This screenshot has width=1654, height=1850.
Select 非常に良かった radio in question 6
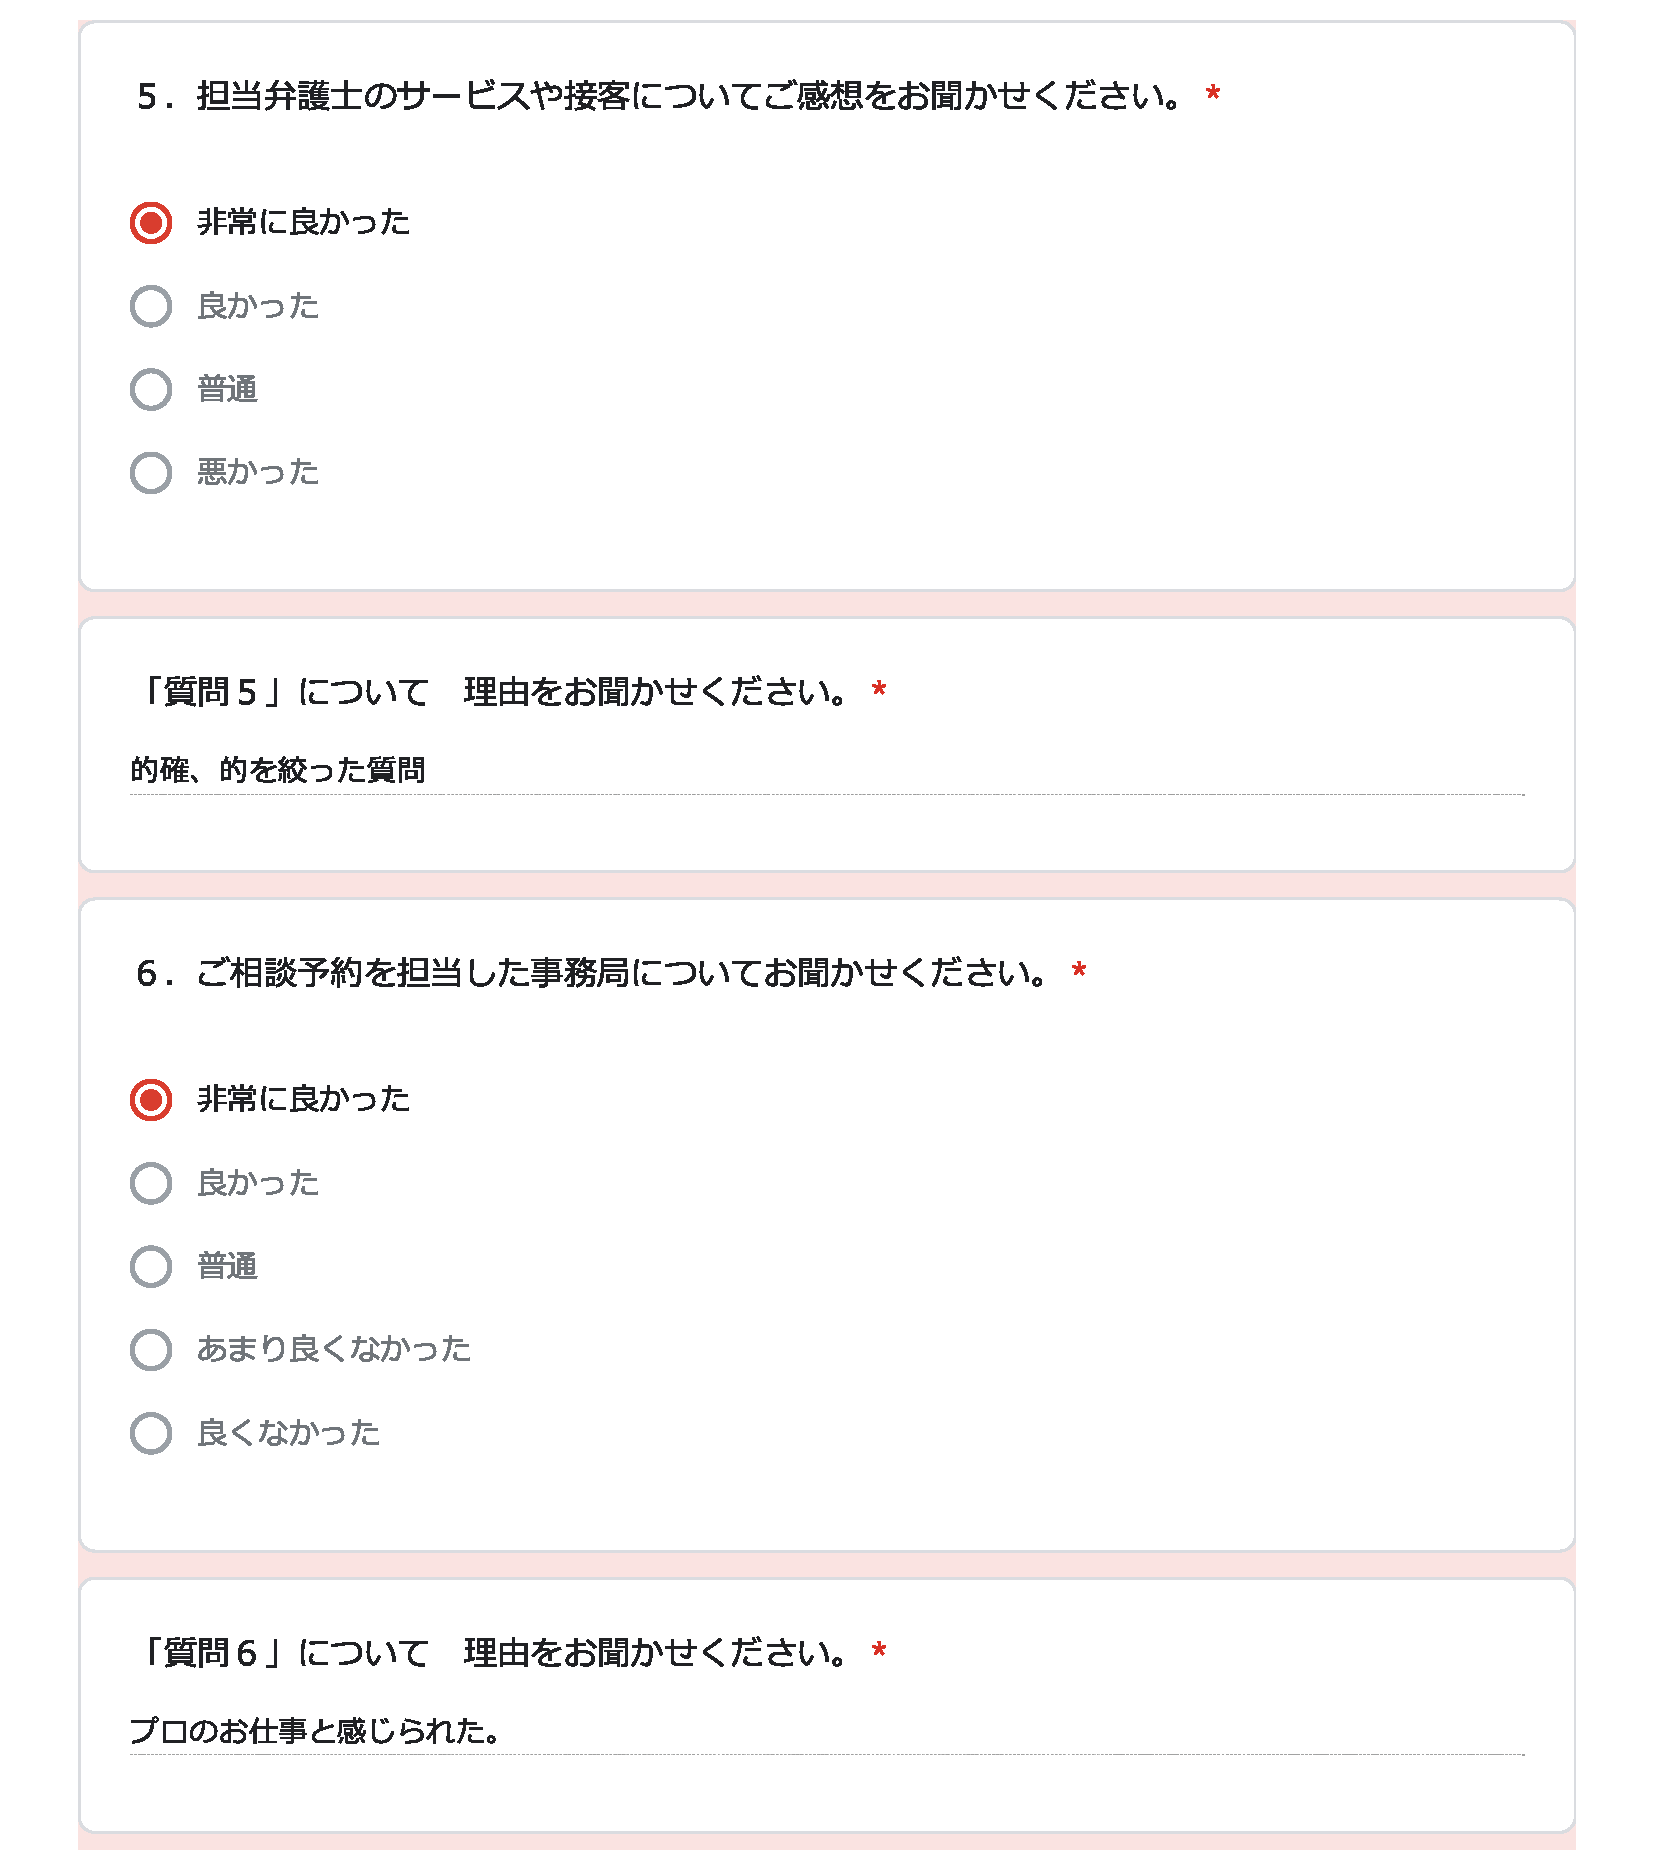151,1100
